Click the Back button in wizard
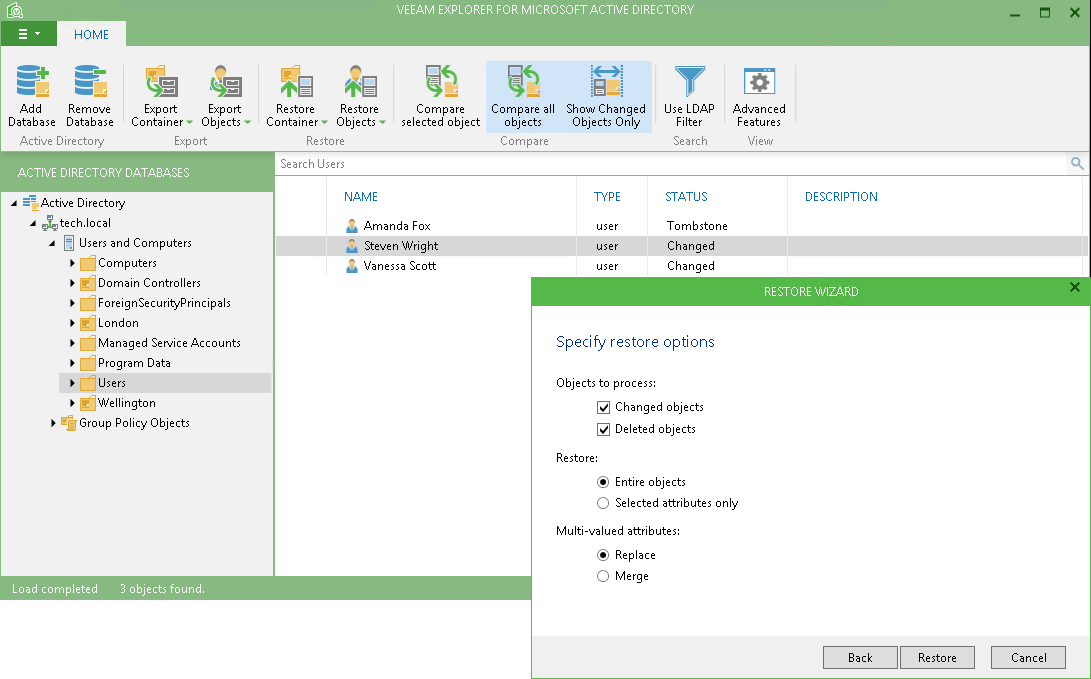1091x679 pixels. click(x=860, y=657)
